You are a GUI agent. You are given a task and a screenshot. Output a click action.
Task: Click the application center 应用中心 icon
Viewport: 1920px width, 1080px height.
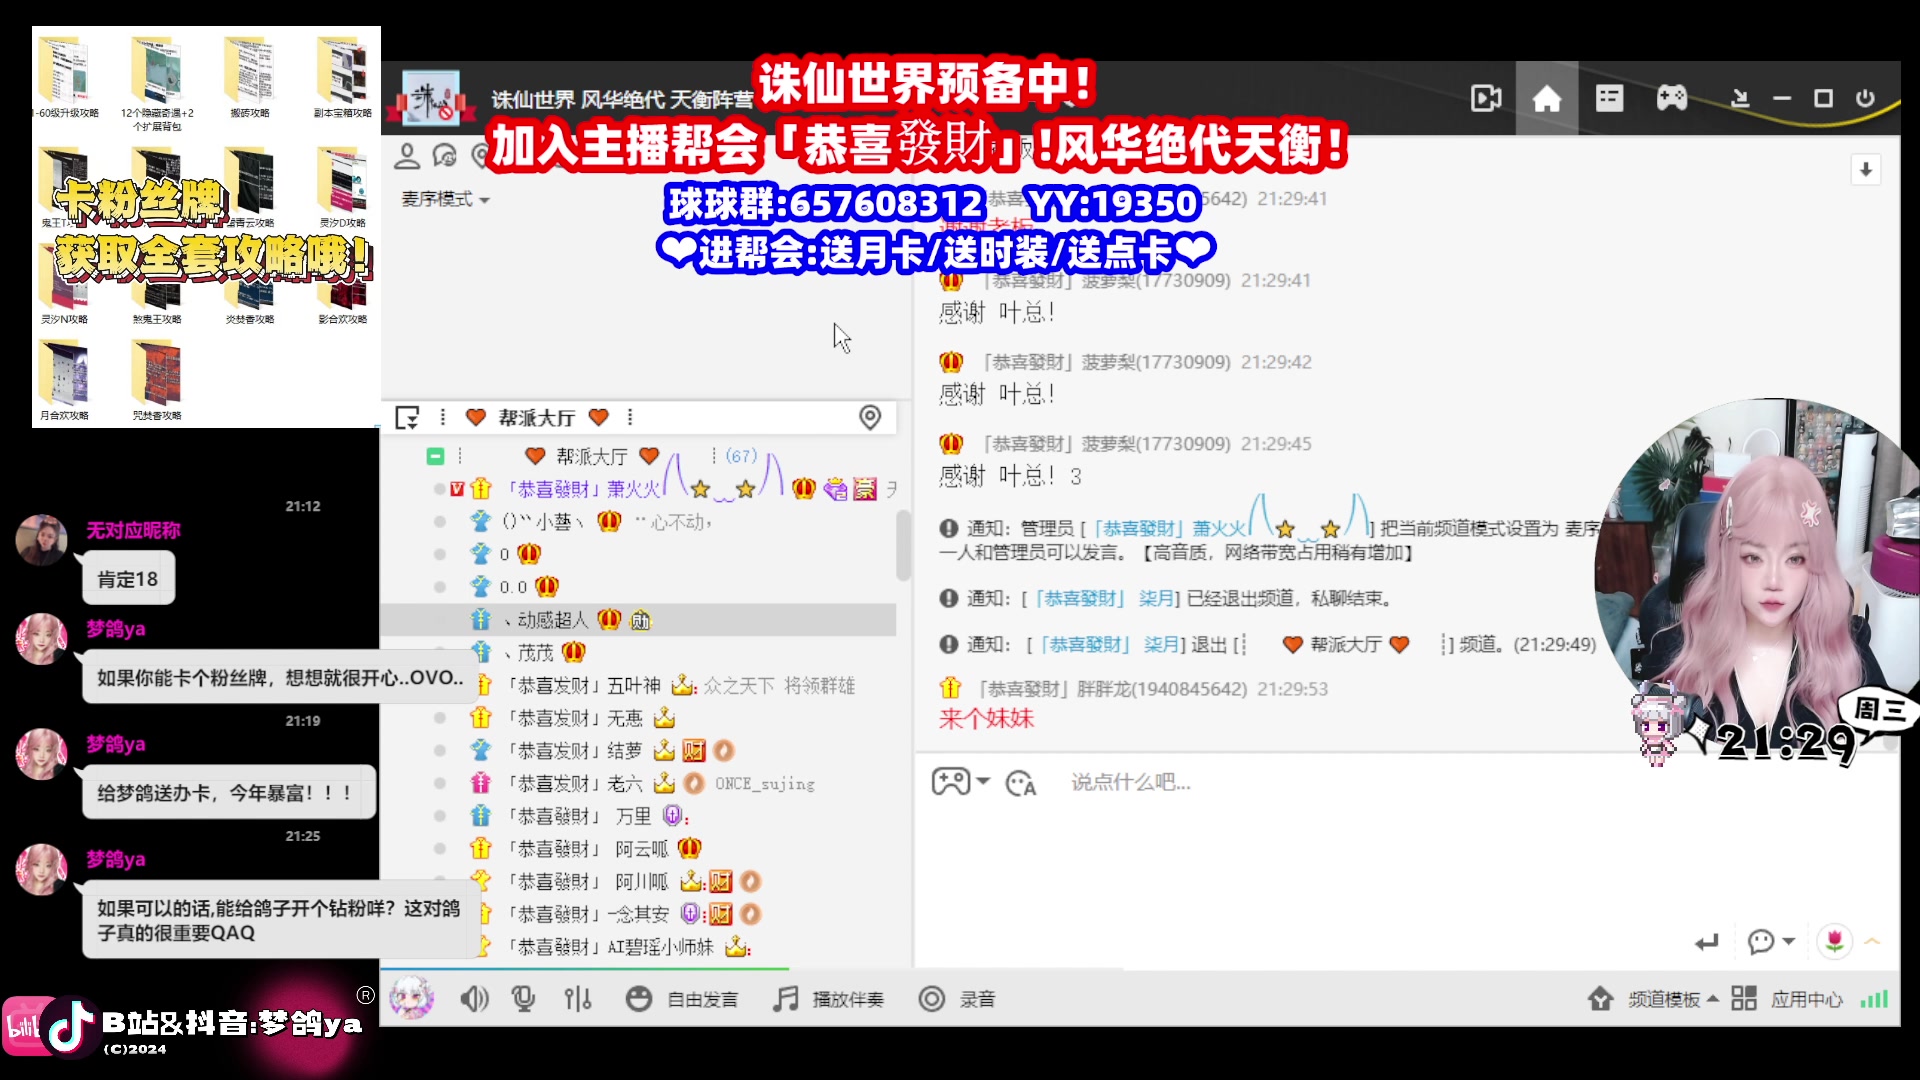[1743, 998]
